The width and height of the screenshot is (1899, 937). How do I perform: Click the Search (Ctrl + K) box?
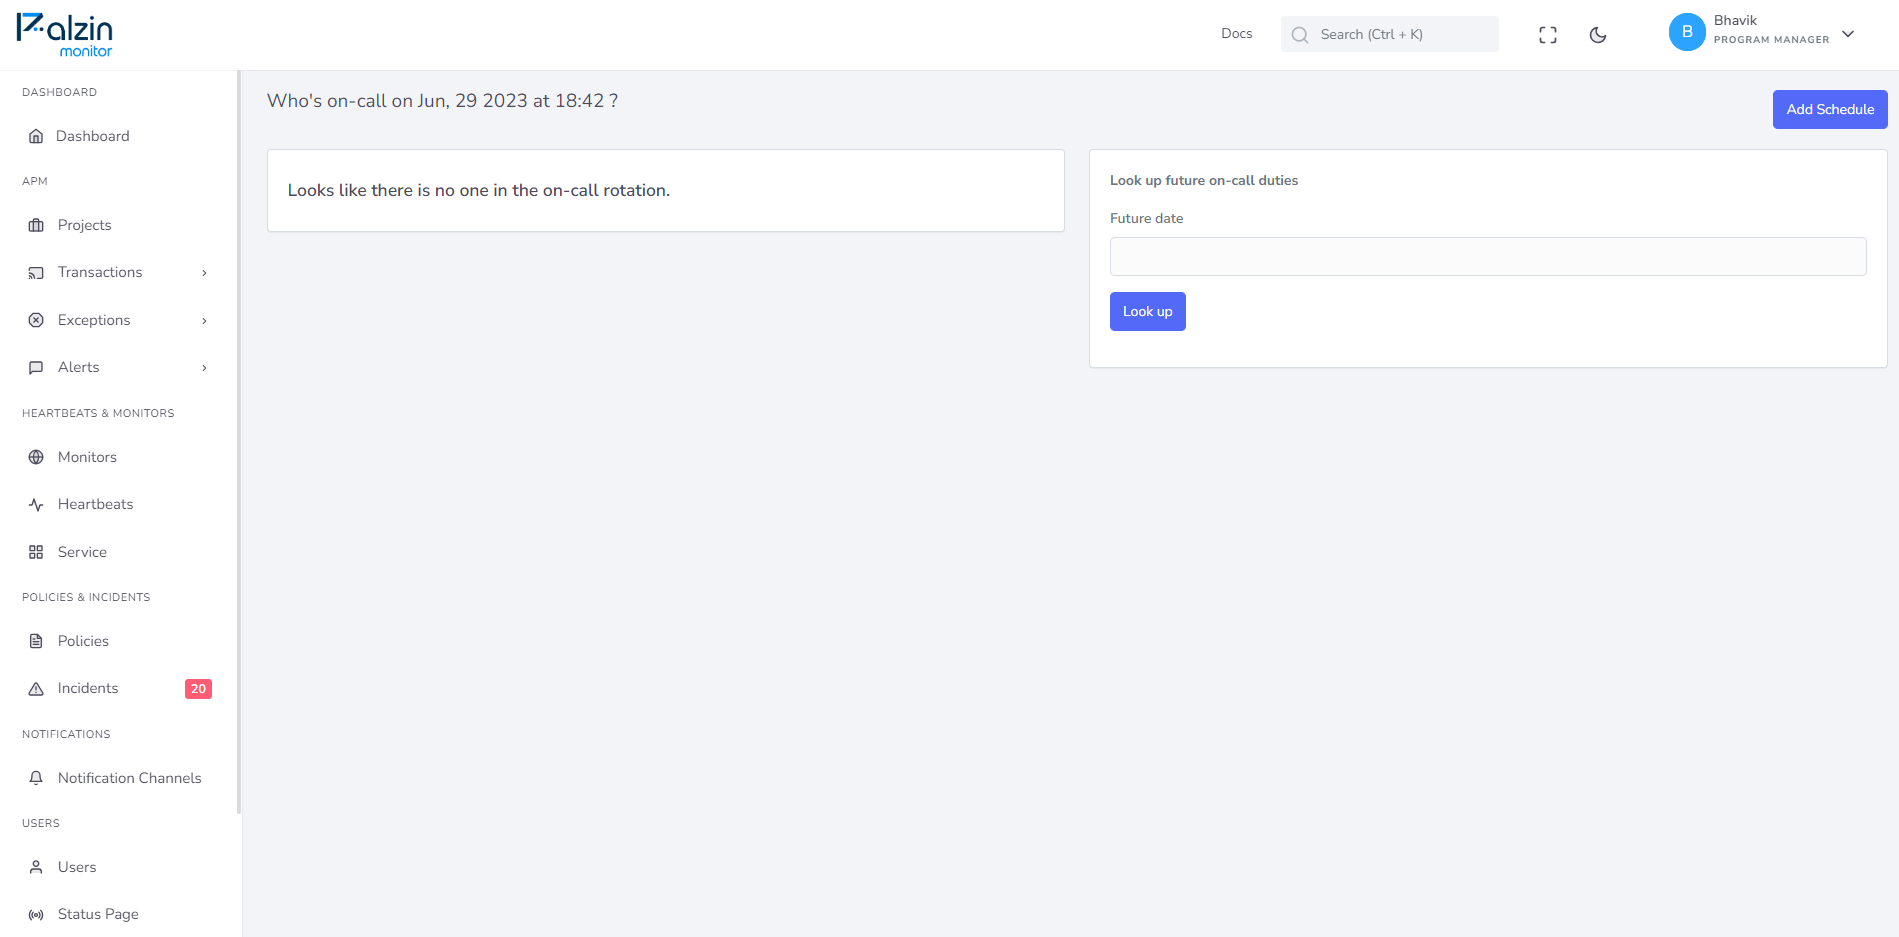coord(1390,34)
